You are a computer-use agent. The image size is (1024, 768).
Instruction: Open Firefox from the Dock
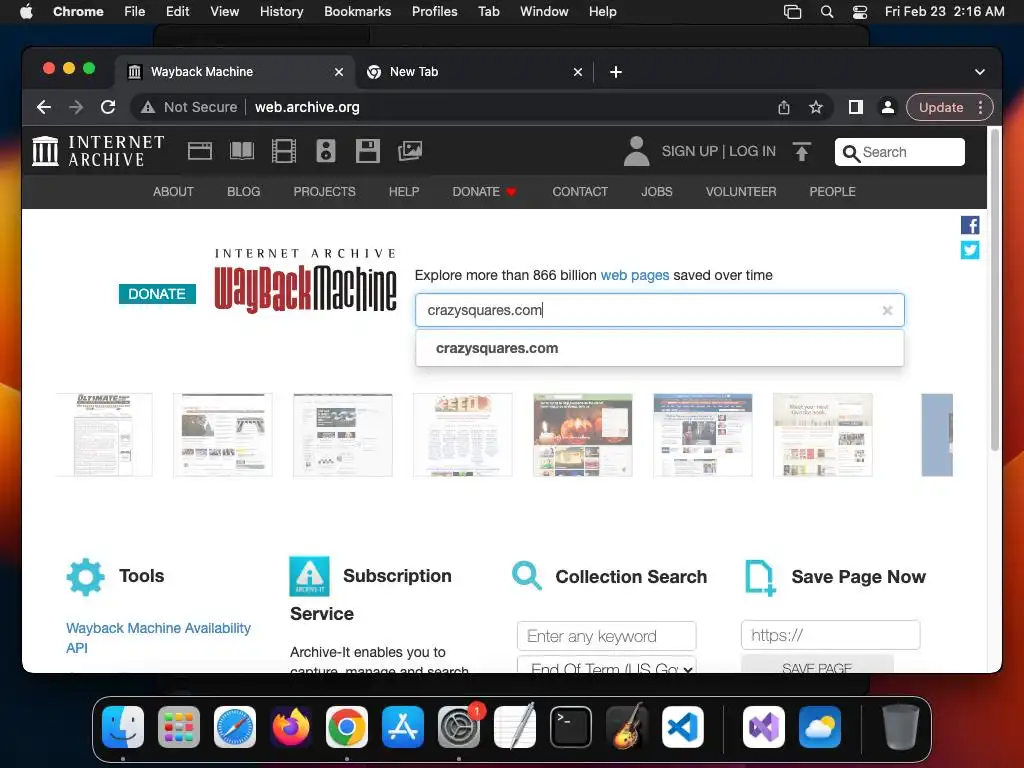click(x=291, y=727)
